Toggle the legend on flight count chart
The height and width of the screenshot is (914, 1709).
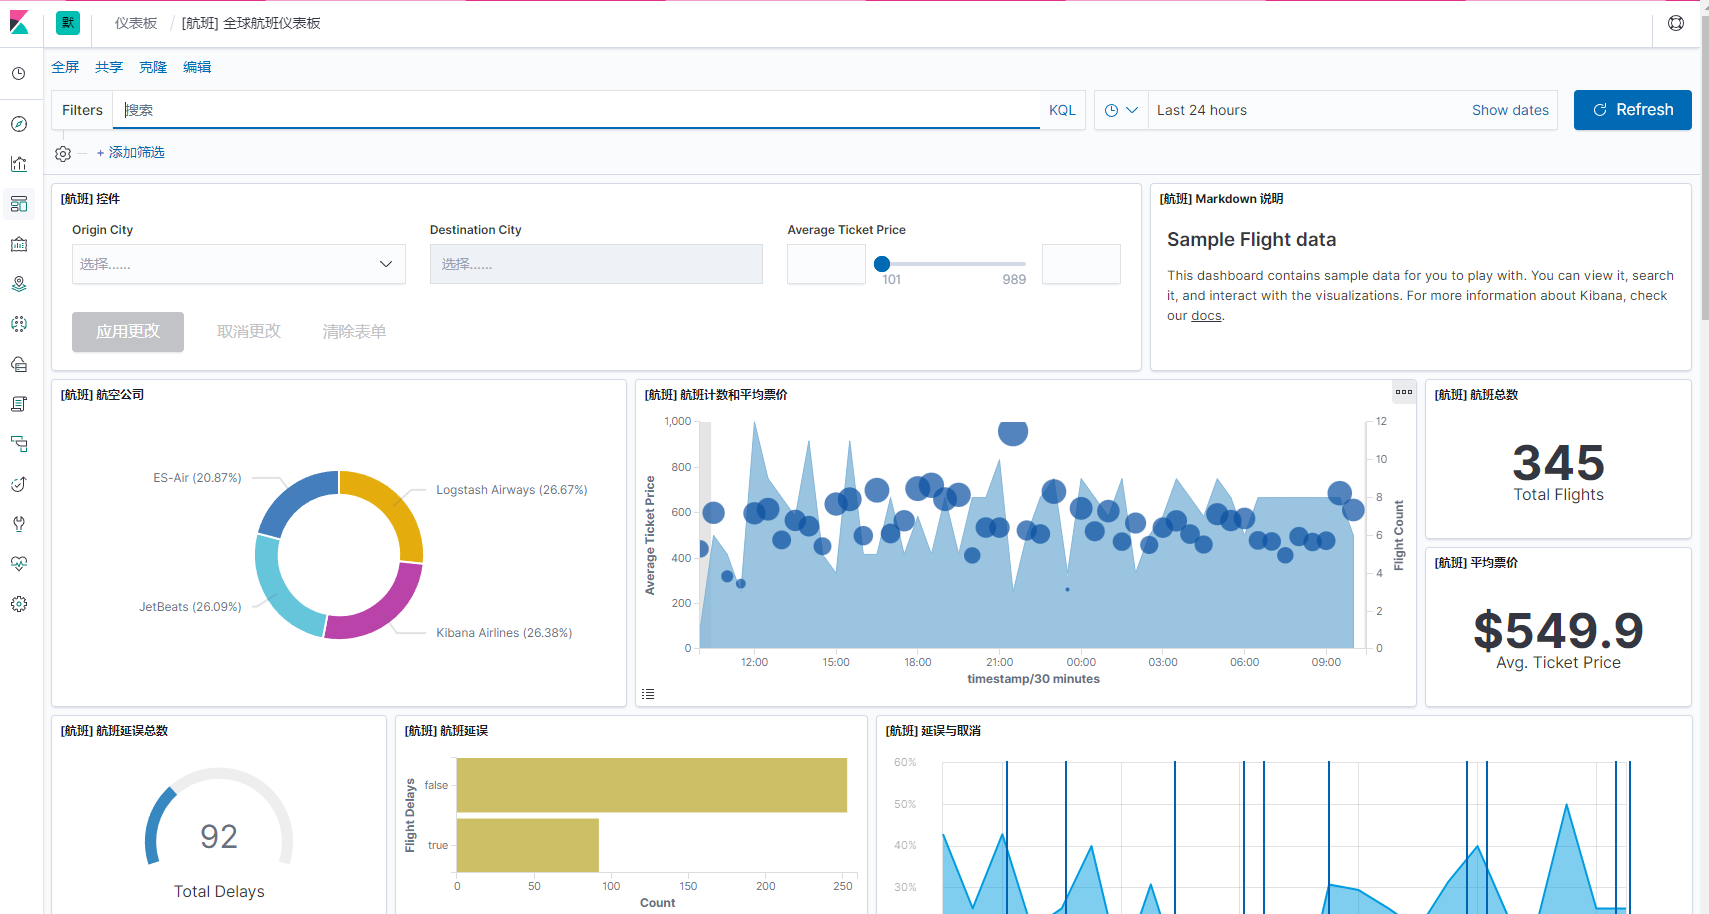pos(648,694)
